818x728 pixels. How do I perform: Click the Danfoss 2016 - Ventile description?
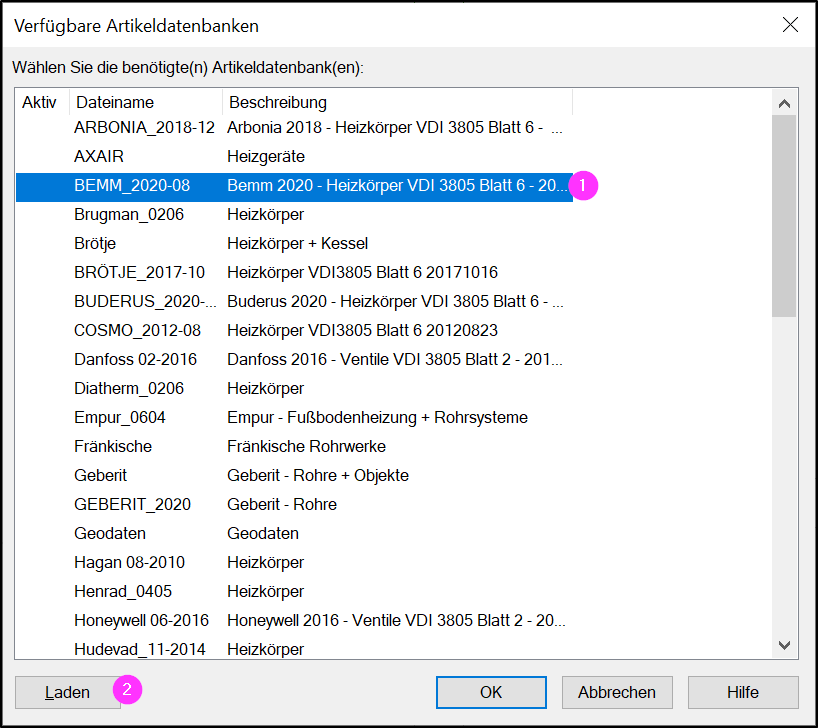[x=395, y=359]
